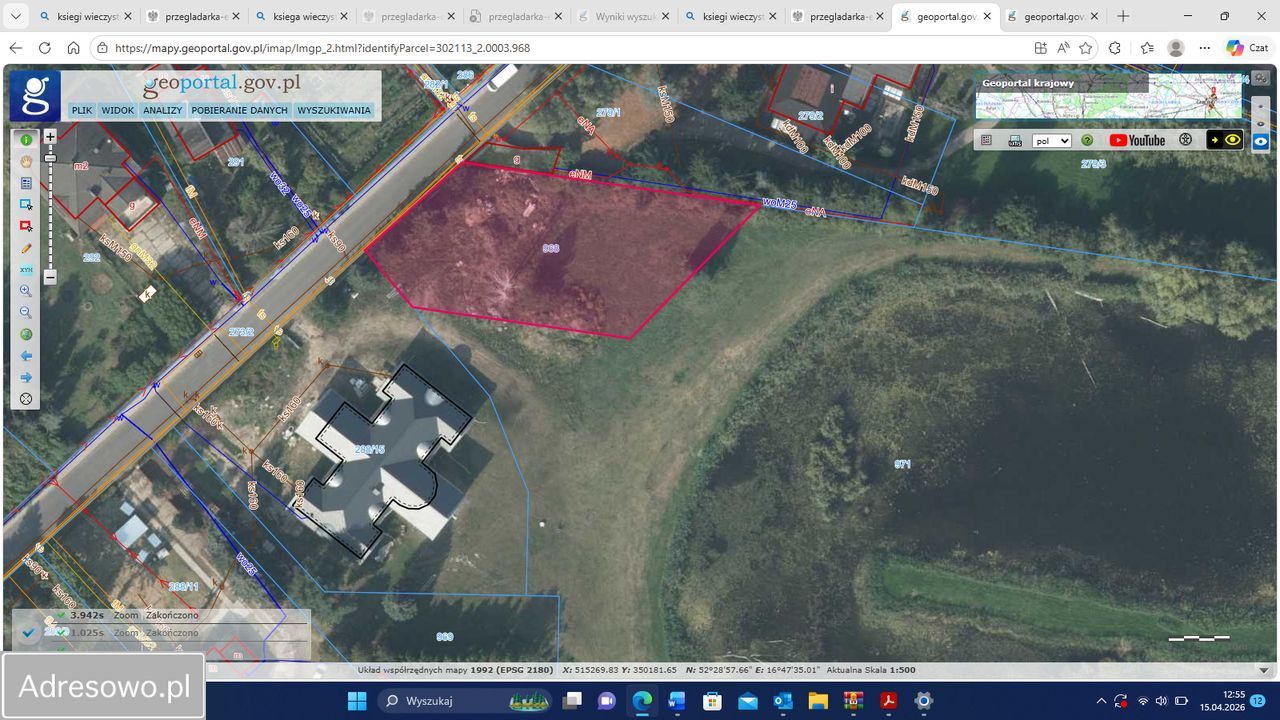The height and width of the screenshot is (720, 1280).
Task: Go back in the browser
Action: coord(16,48)
